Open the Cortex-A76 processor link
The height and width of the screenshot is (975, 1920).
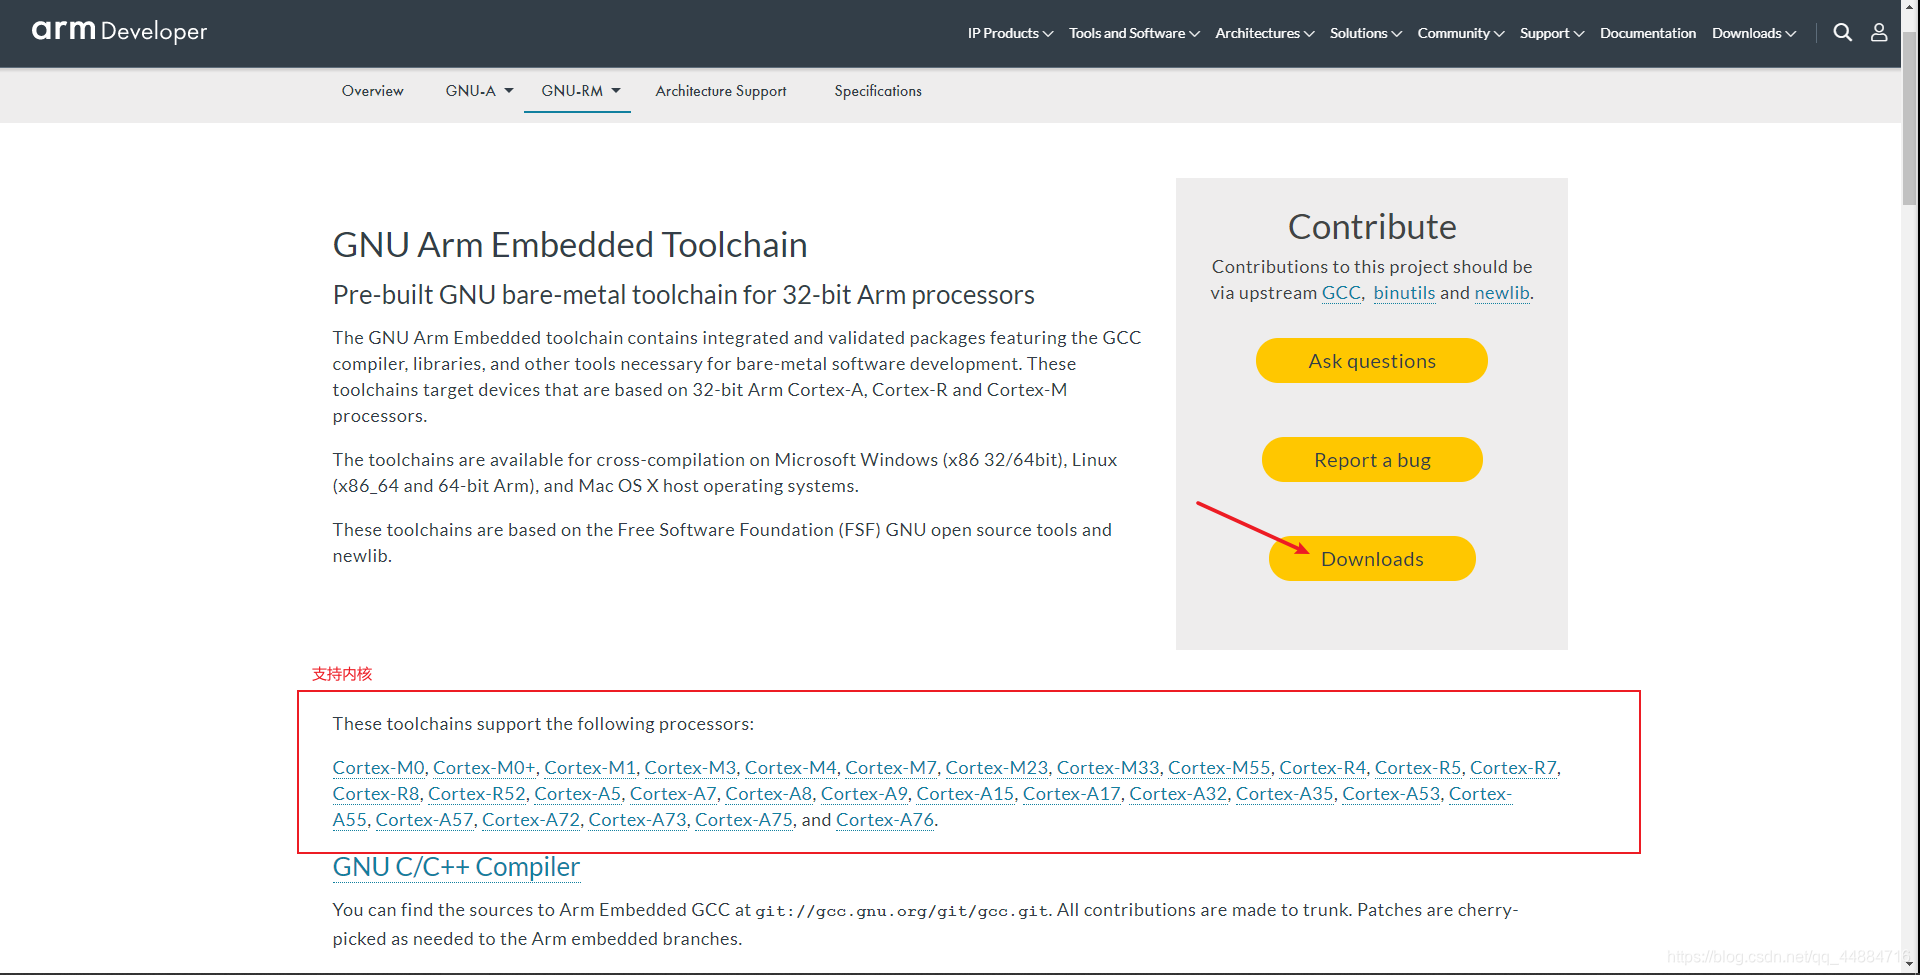(885, 820)
